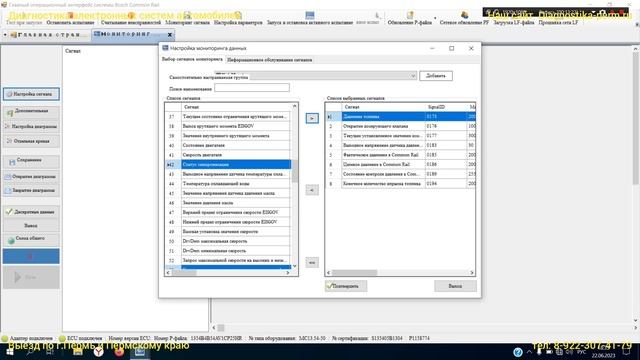Click the signal list scroll-up arrow

pos(295,106)
